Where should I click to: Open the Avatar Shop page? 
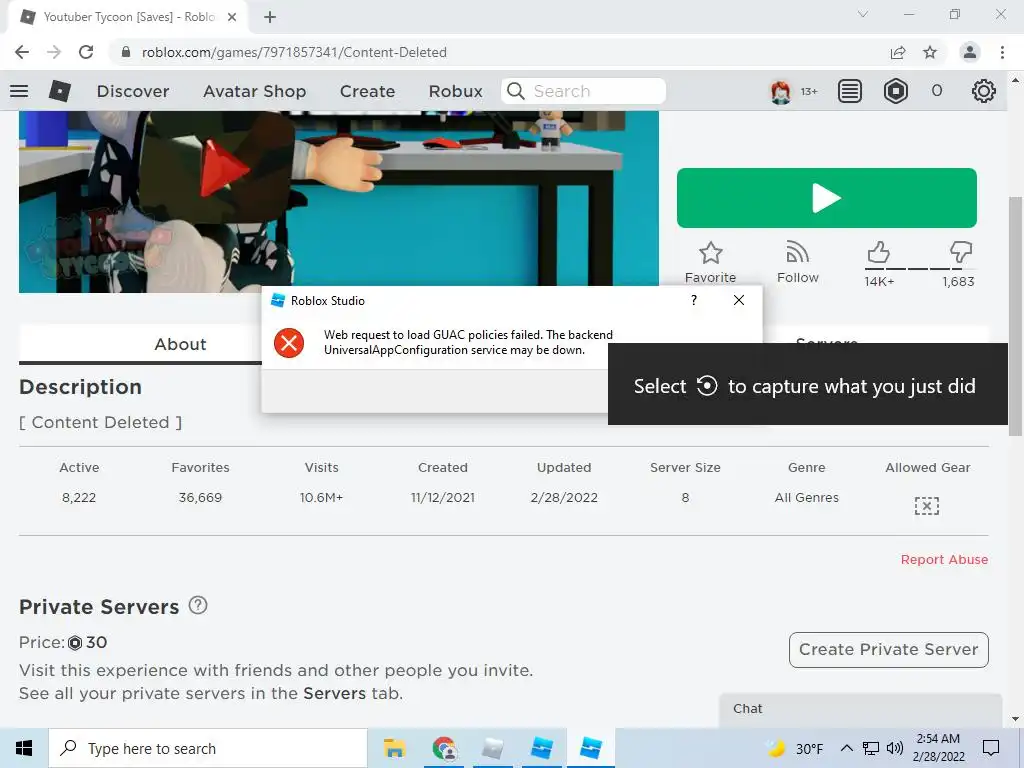click(255, 91)
